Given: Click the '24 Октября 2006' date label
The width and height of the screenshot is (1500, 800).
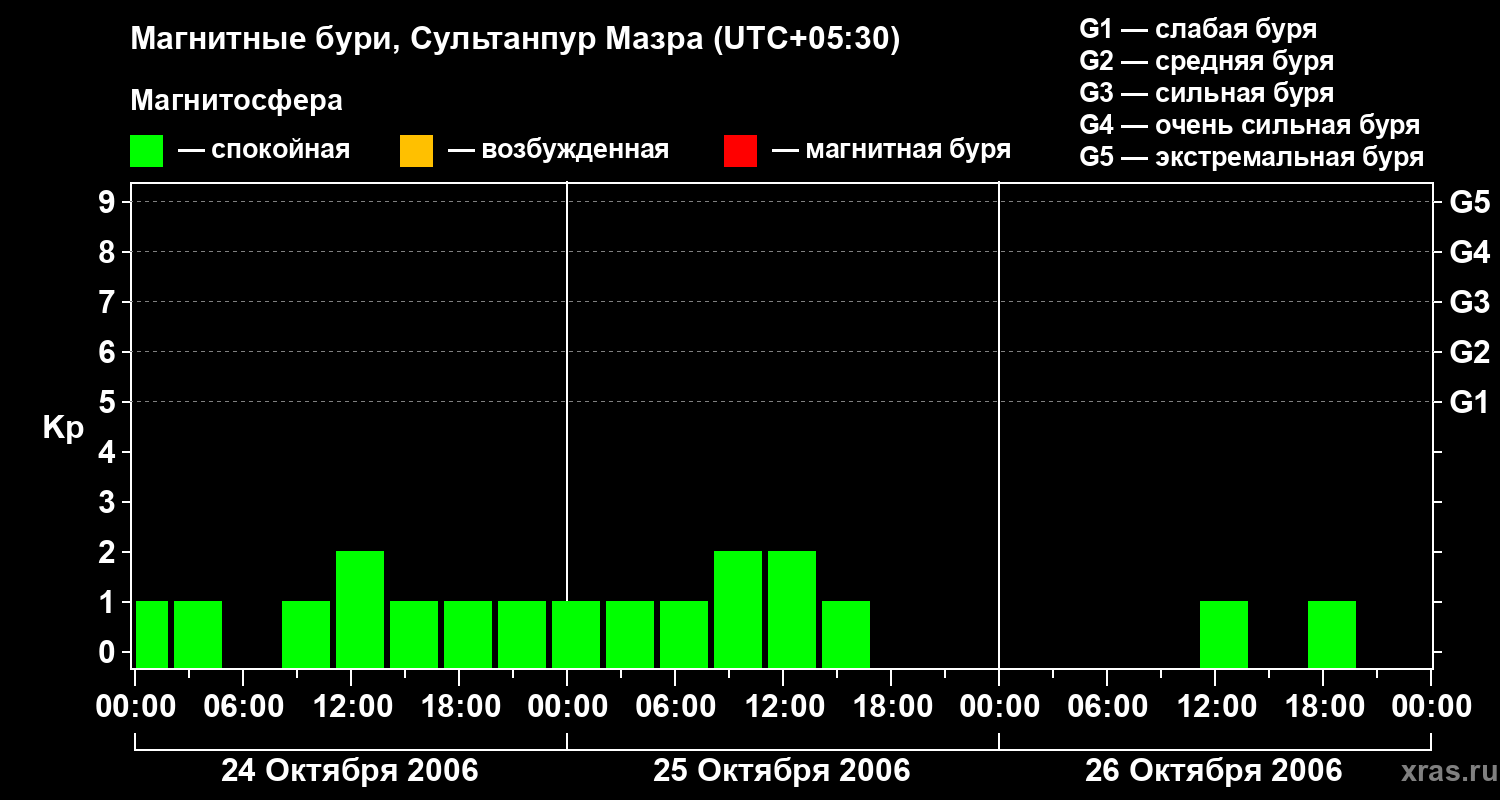Looking at the screenshot, I should [x=350, y=771].
